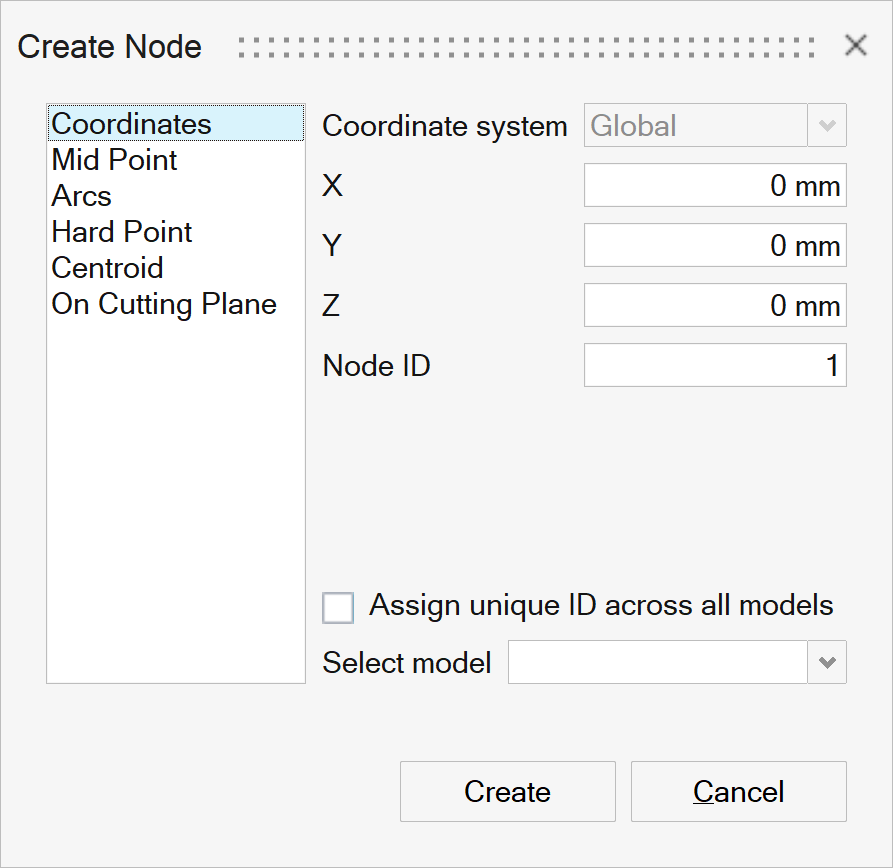The height and width of the screenshot is (868, 893).
Task: Select Arcs from the list
Action: point(81,196)
